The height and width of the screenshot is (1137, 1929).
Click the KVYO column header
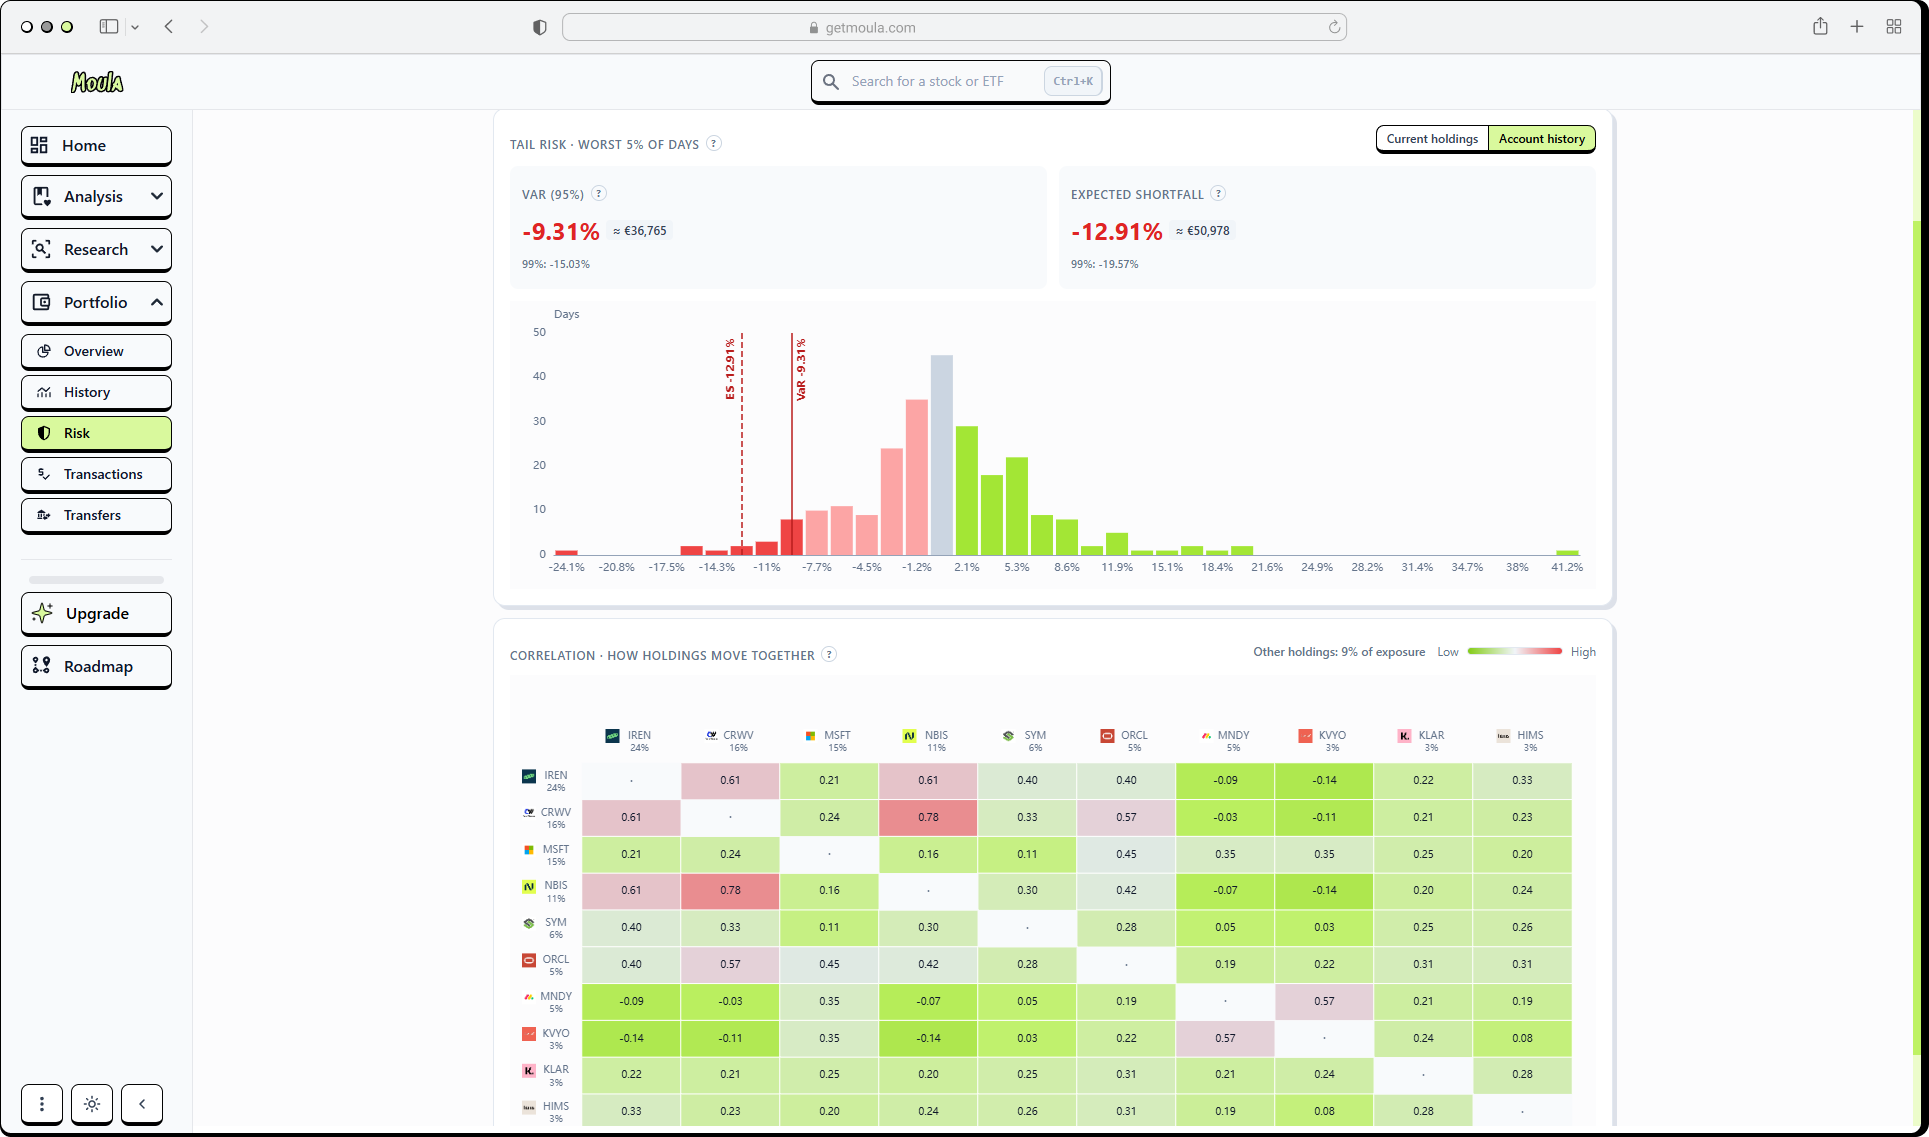[1323, 741]
